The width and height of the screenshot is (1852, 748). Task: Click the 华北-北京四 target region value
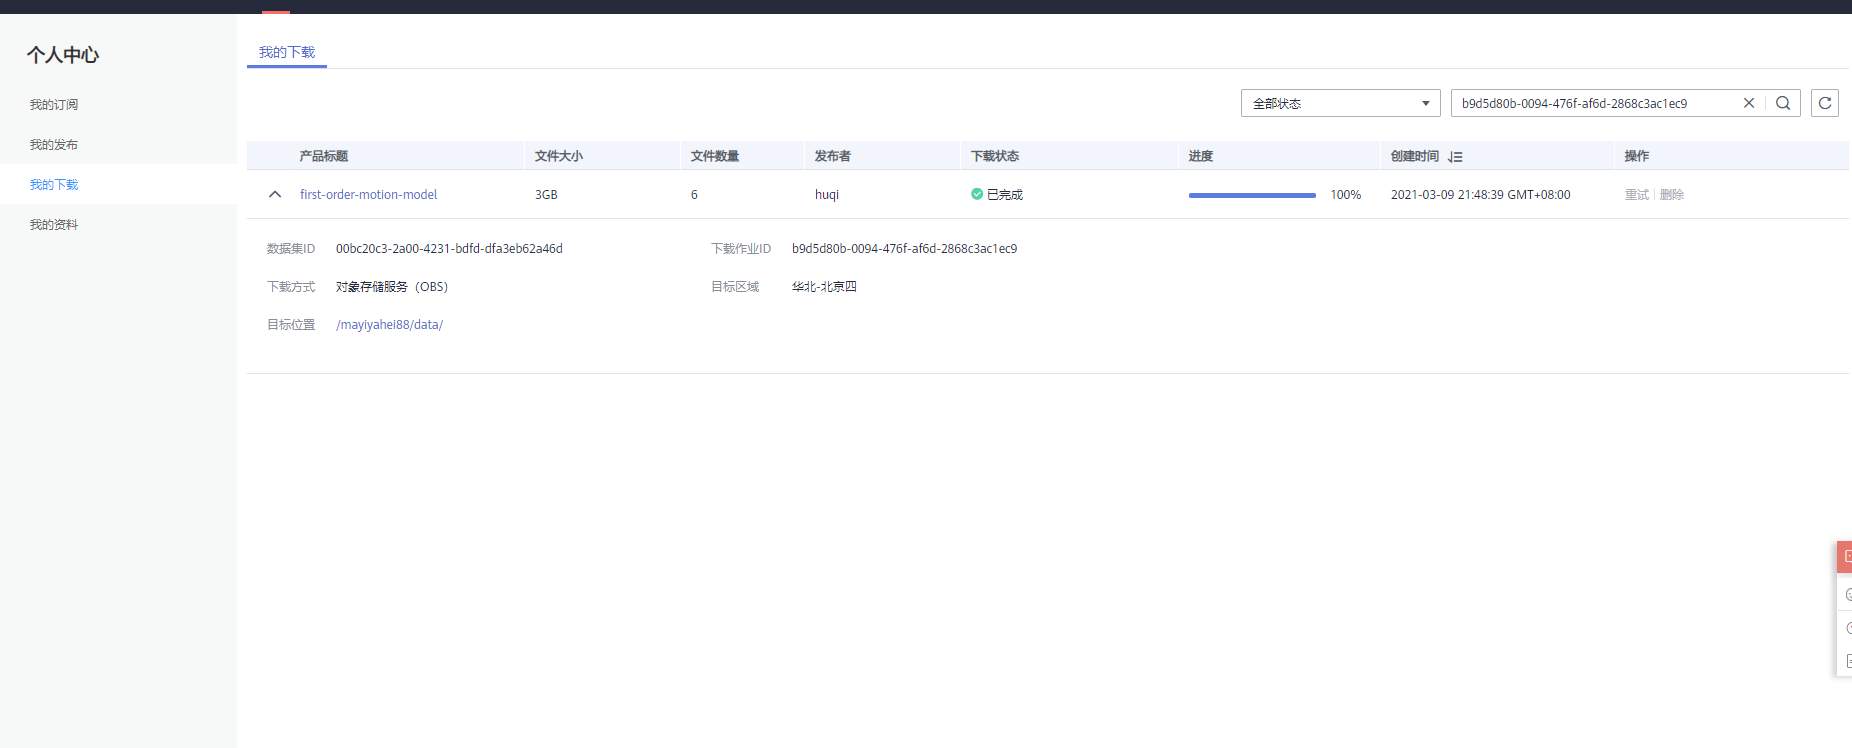[x=824, y=286]
